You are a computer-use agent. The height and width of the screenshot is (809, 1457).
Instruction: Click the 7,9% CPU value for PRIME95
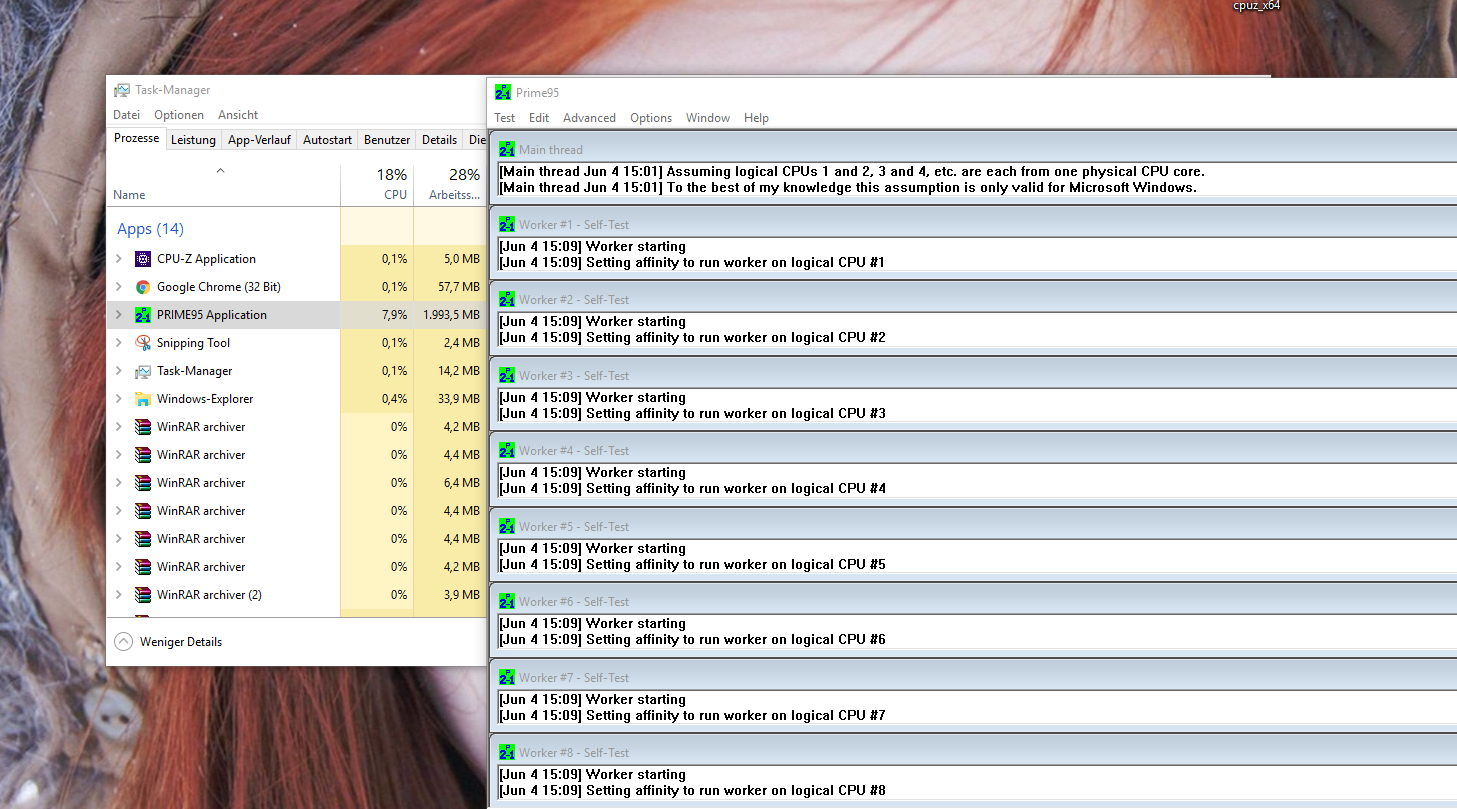[395, 315]
